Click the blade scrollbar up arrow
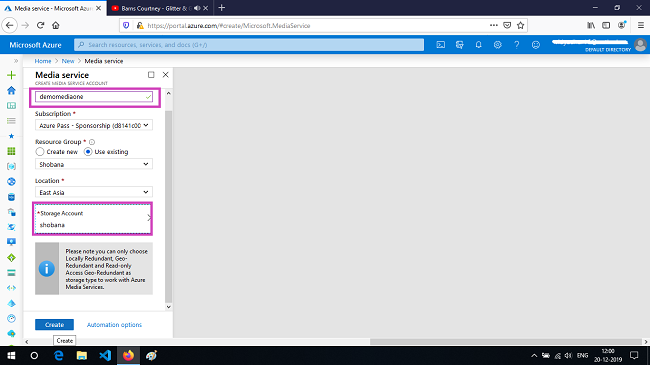This screenshot has height=365, width=650. (x=168, y=93)
